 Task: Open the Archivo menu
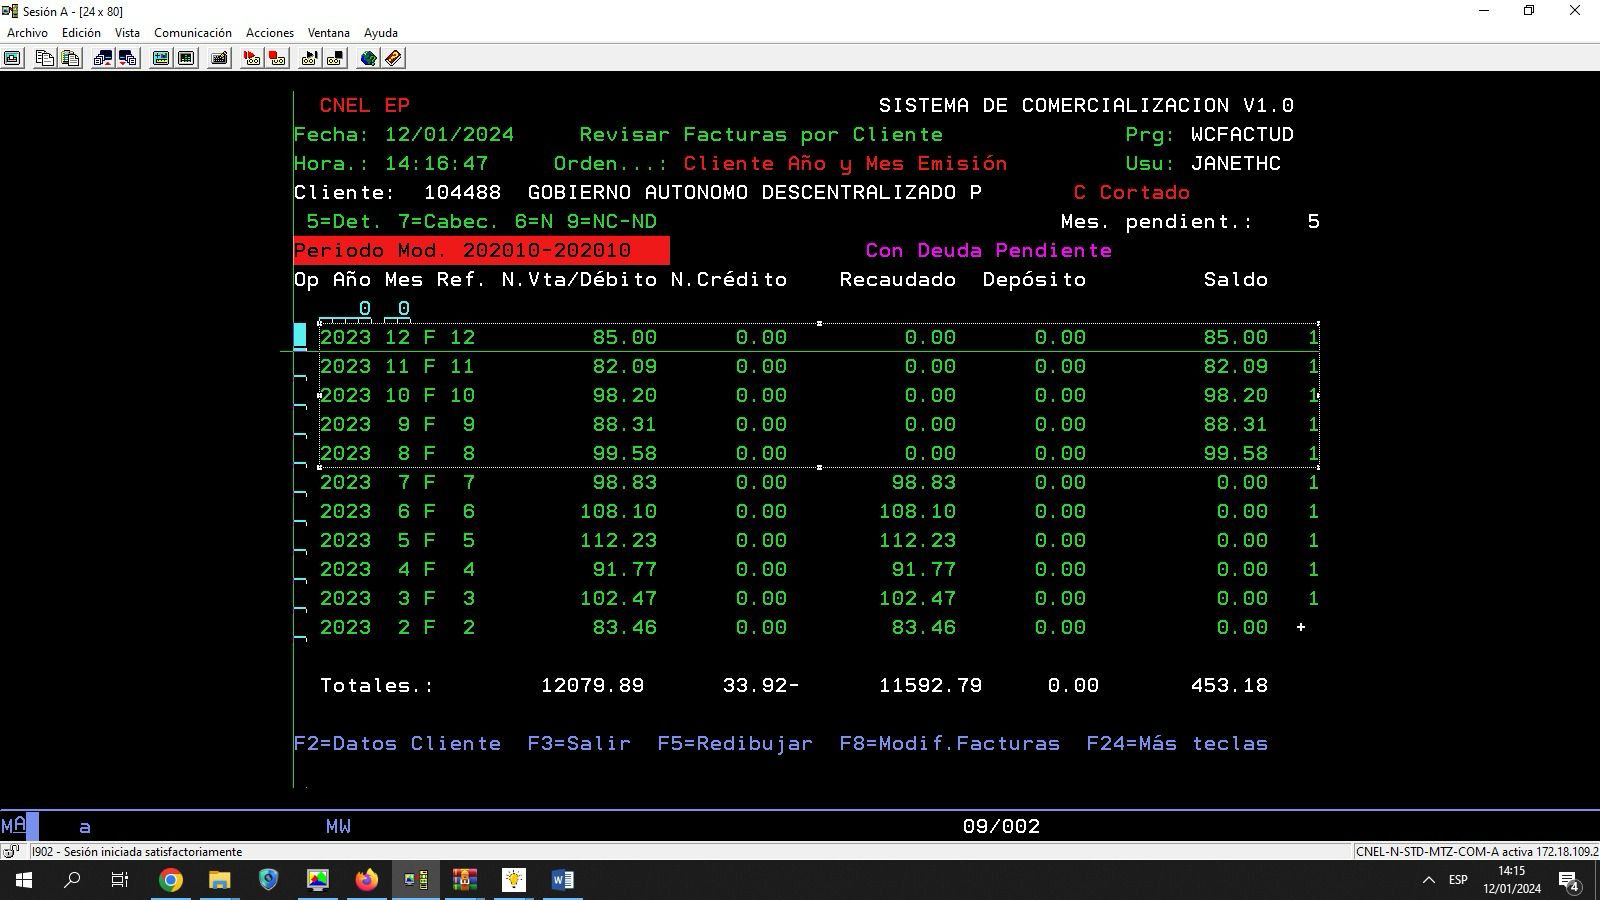pyautogui.click(x=27, y=33)
